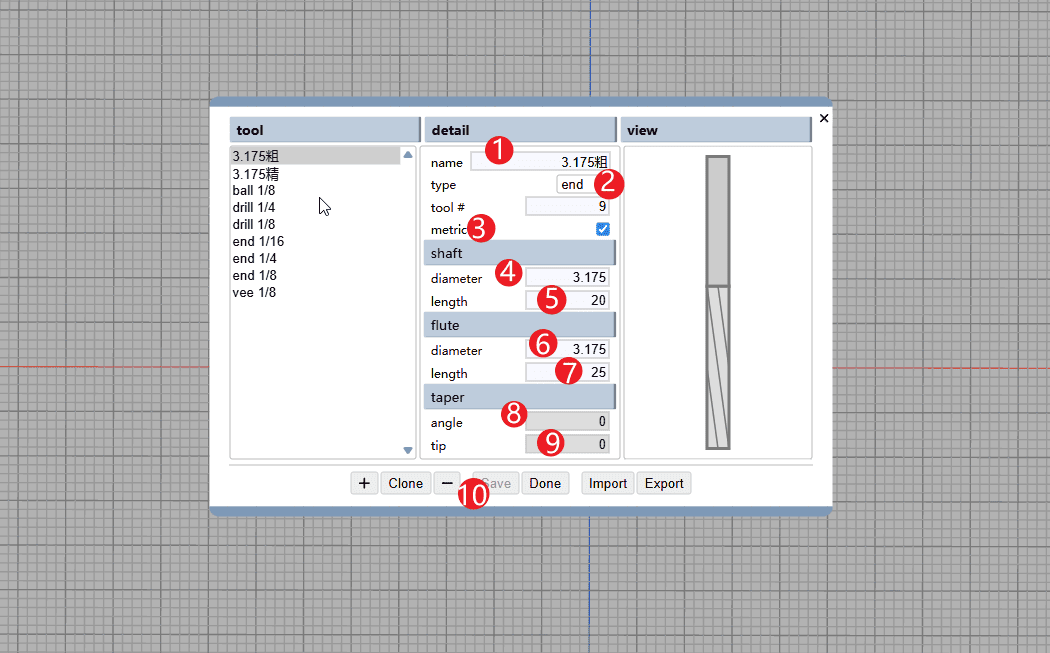Open the tool type dropdown

pyautogui.click(x=574, y=184)
